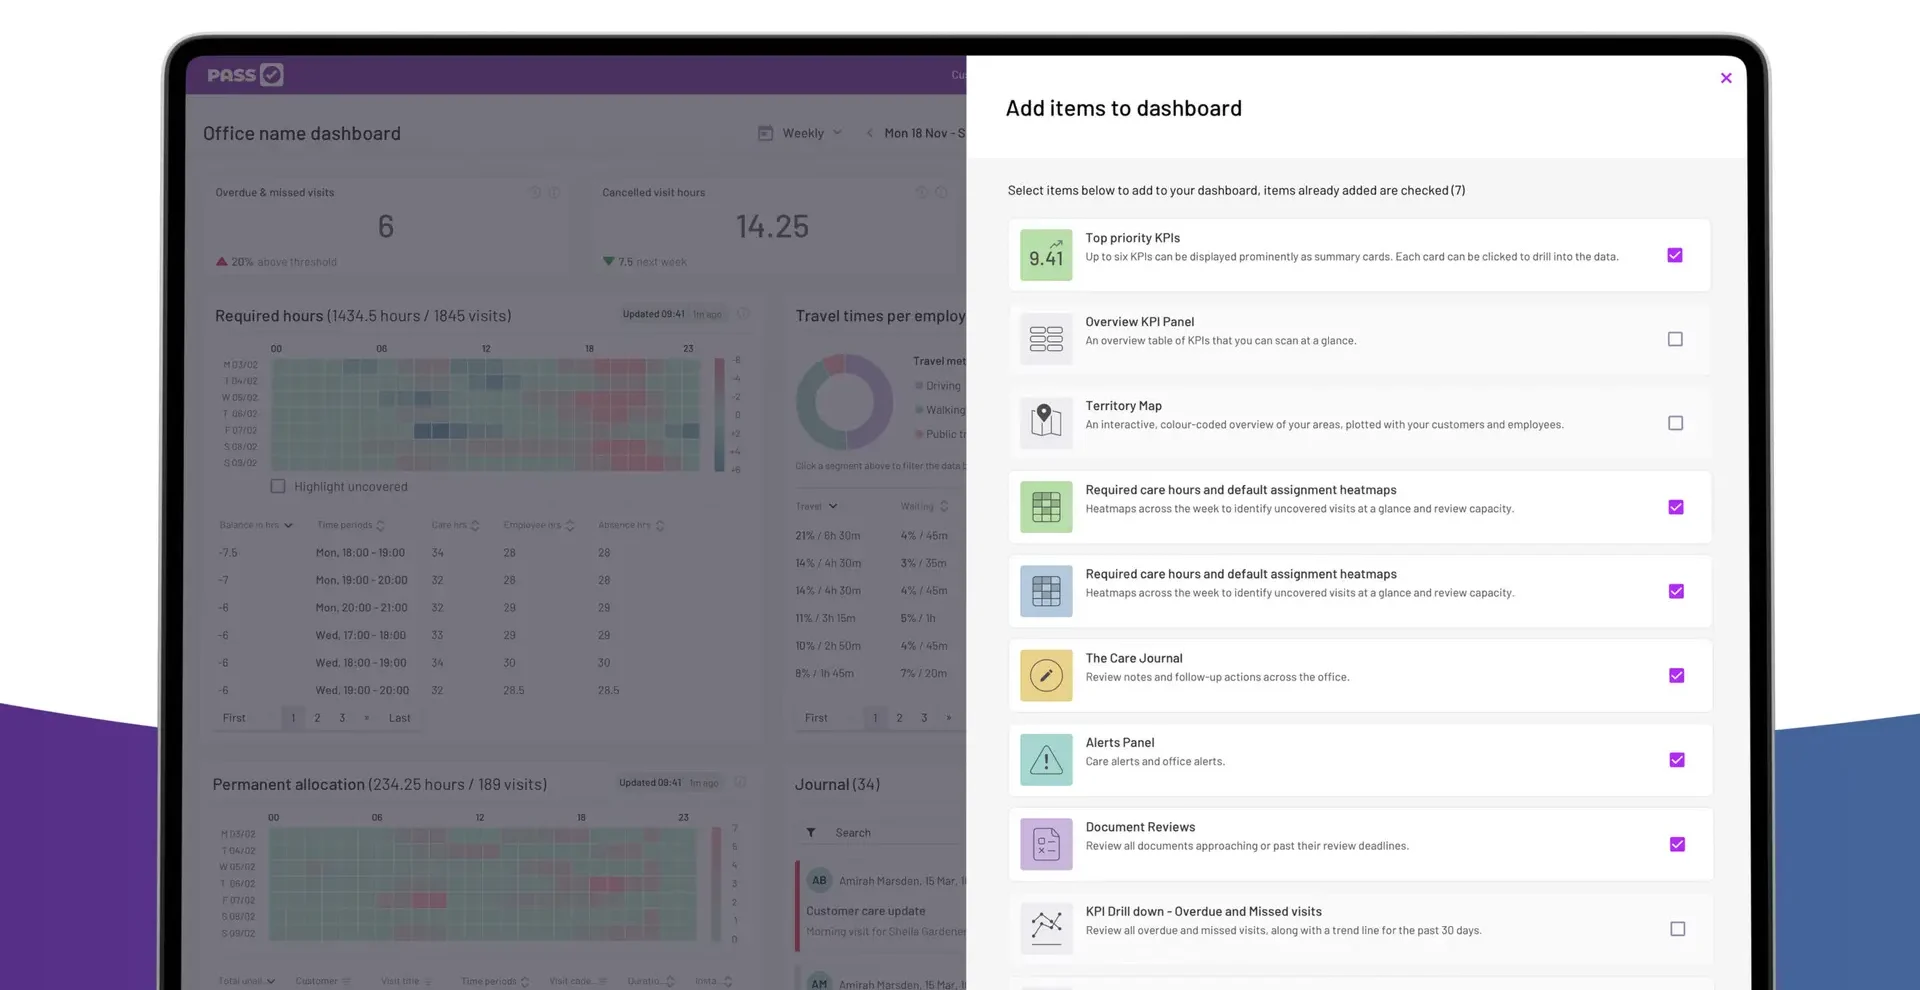Image resolution: width=1920 pixels, height=990 pixels.
Task: Click the Alerts Panel warning triangle icon
Action: [x=1046, y=760]
